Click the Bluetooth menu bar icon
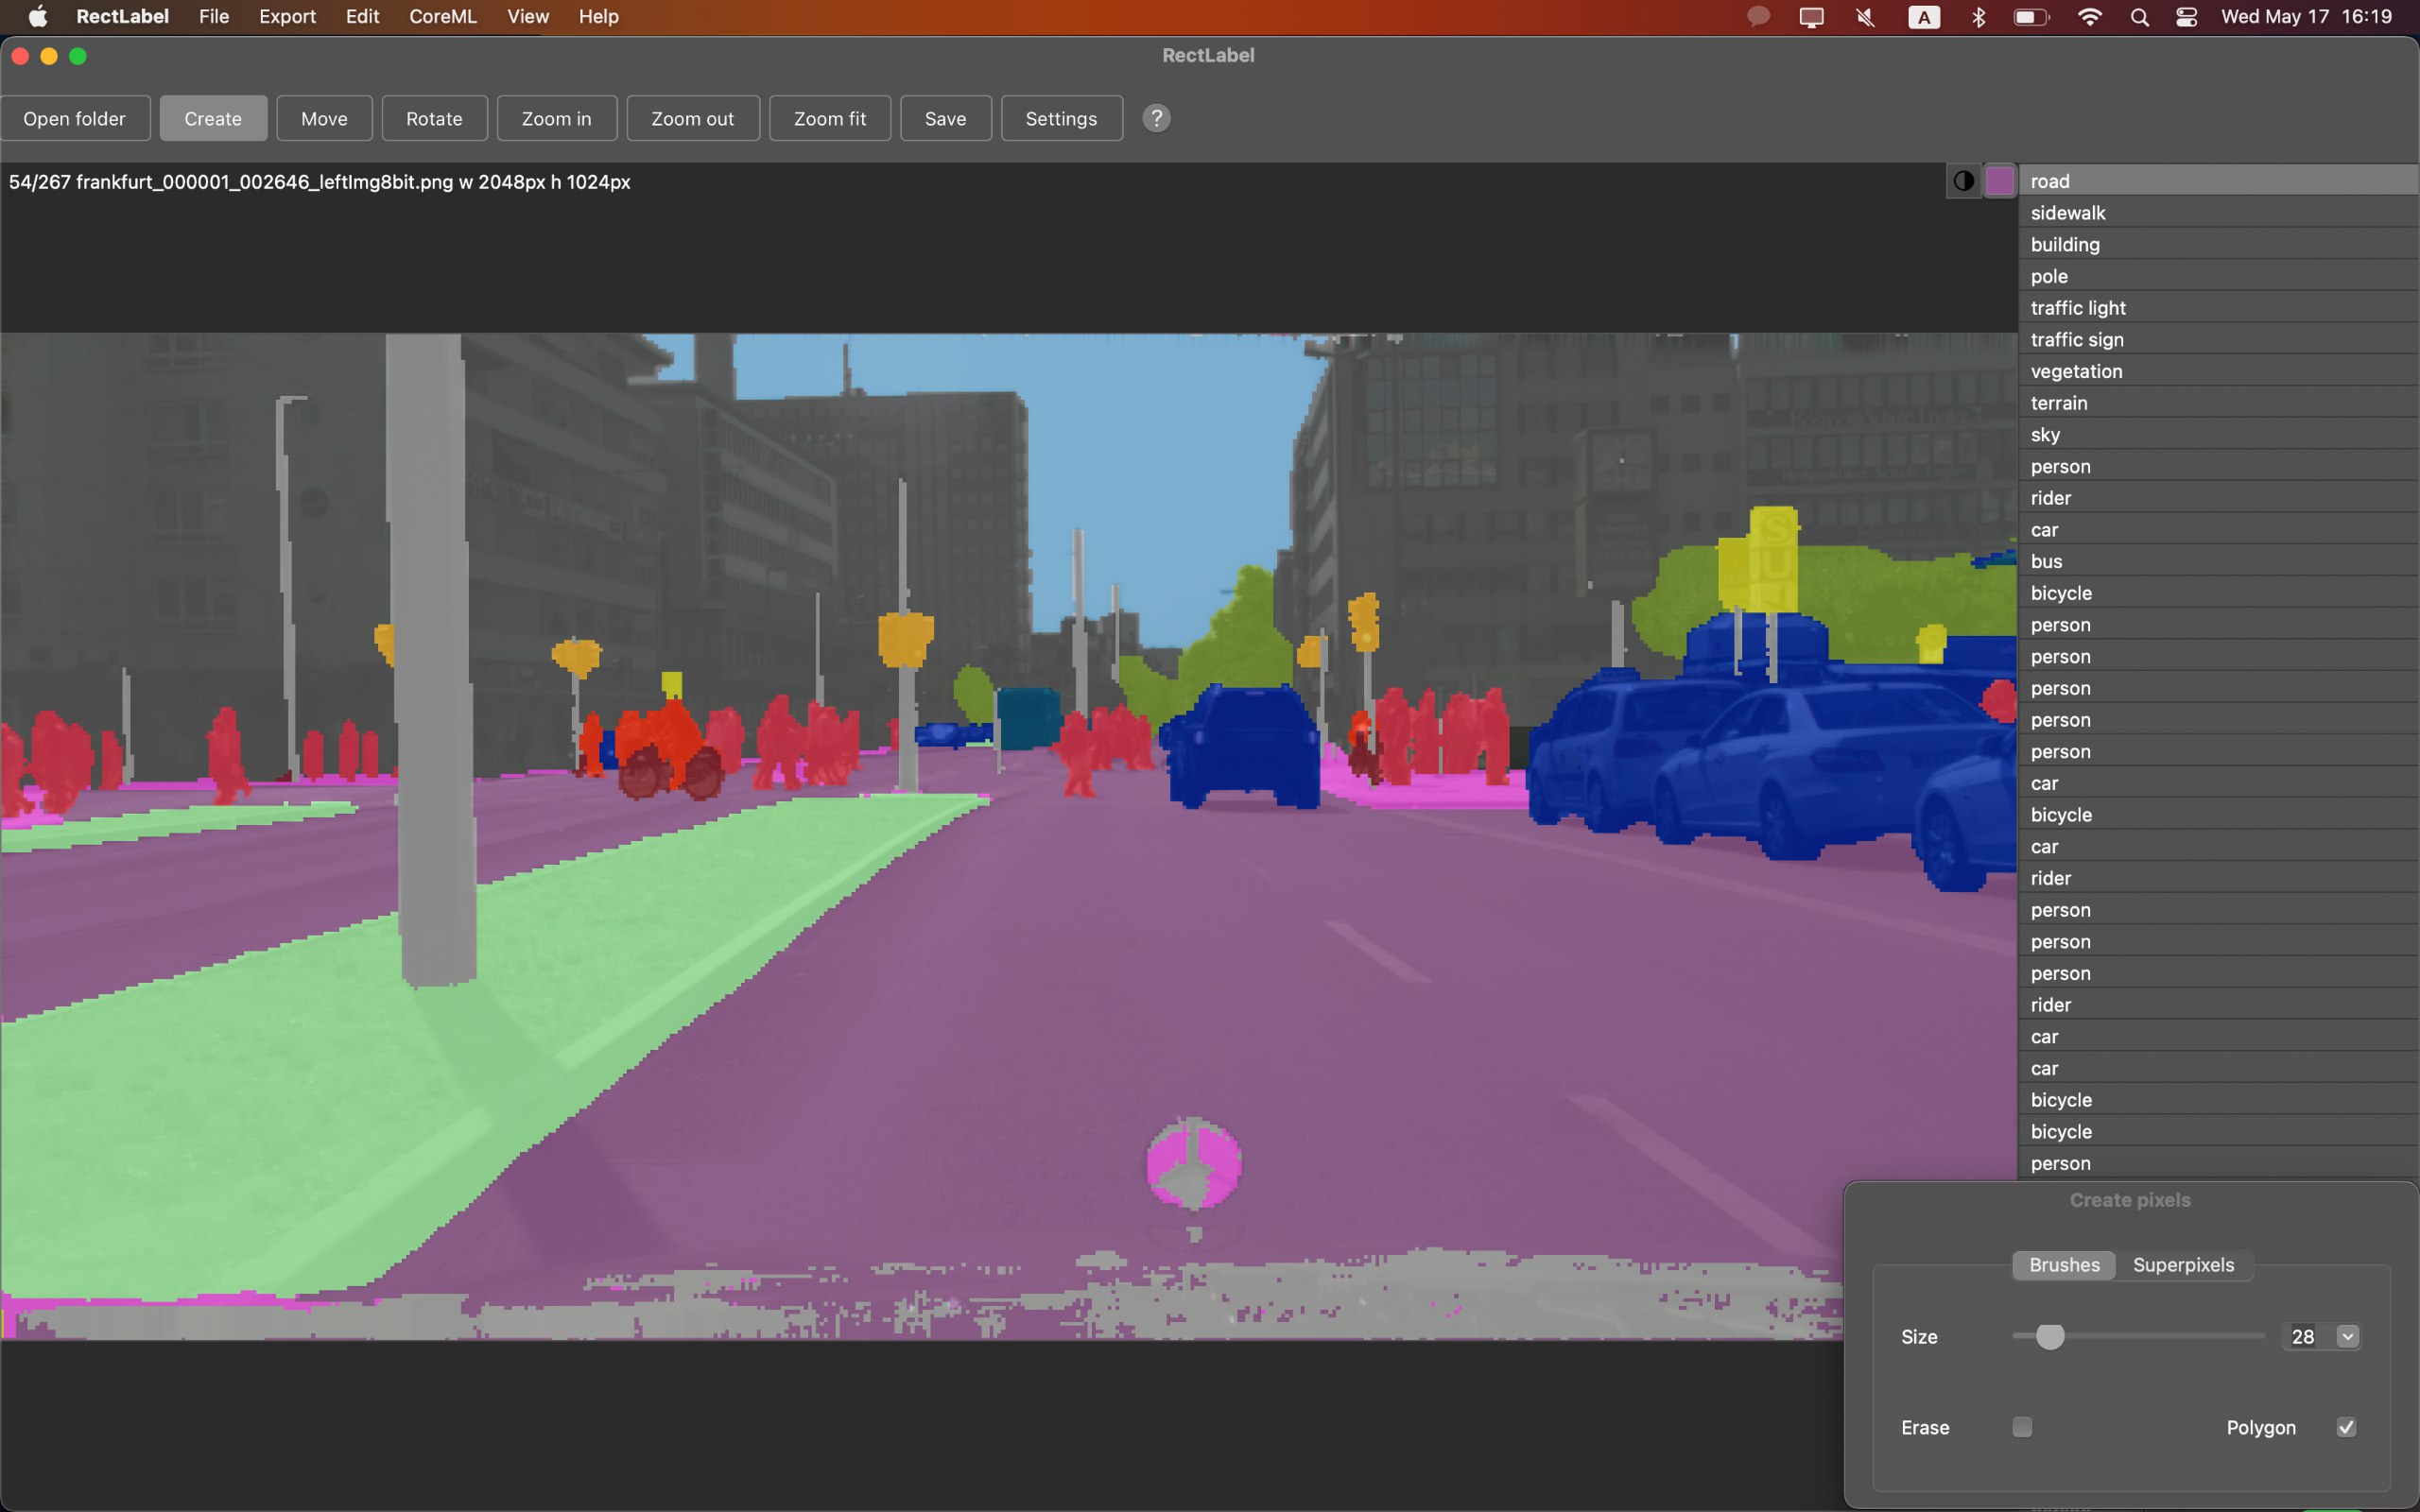Viewport: 2420px width, 1512px height. pyautogui.click(x=1978, y=17)
